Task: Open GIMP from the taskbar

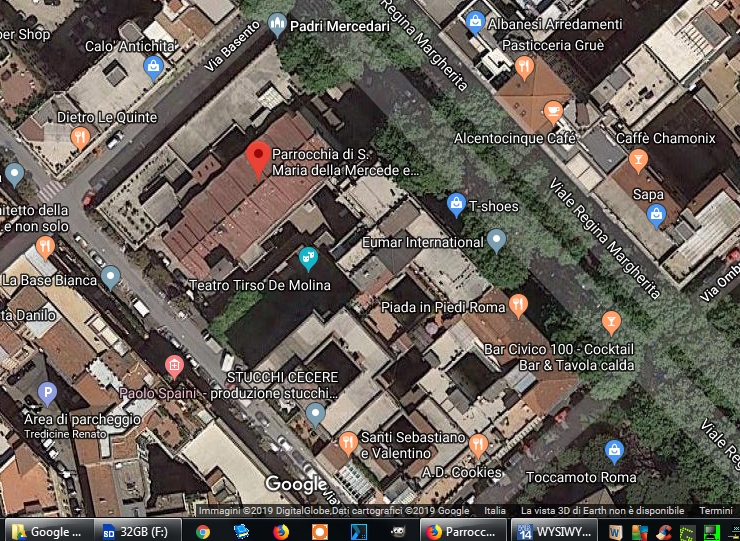Action: [398, 532]
